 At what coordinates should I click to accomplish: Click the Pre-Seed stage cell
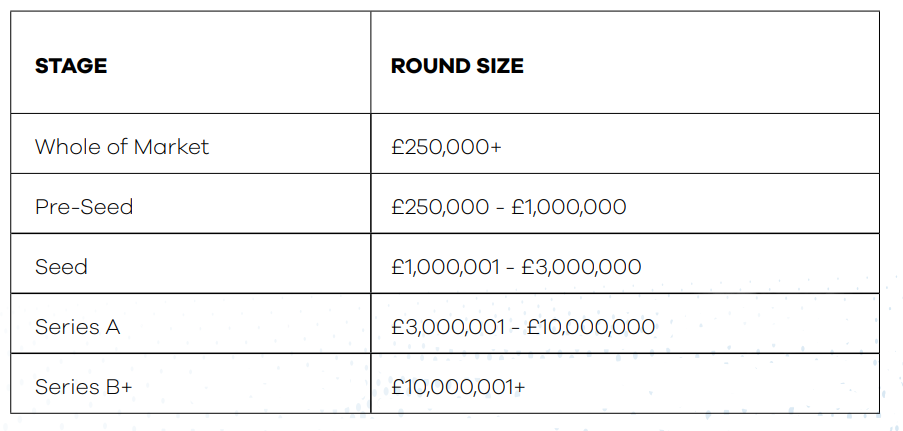click(191, 203)
